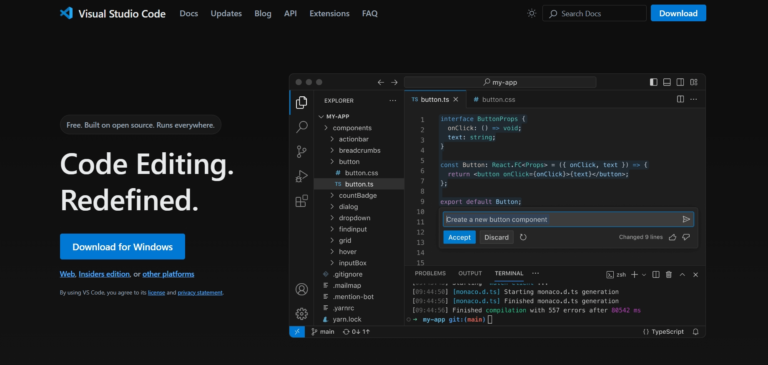Screen dimensions: 768x365
Task: Toggle primary side bar layout icon
Action: 653,82
